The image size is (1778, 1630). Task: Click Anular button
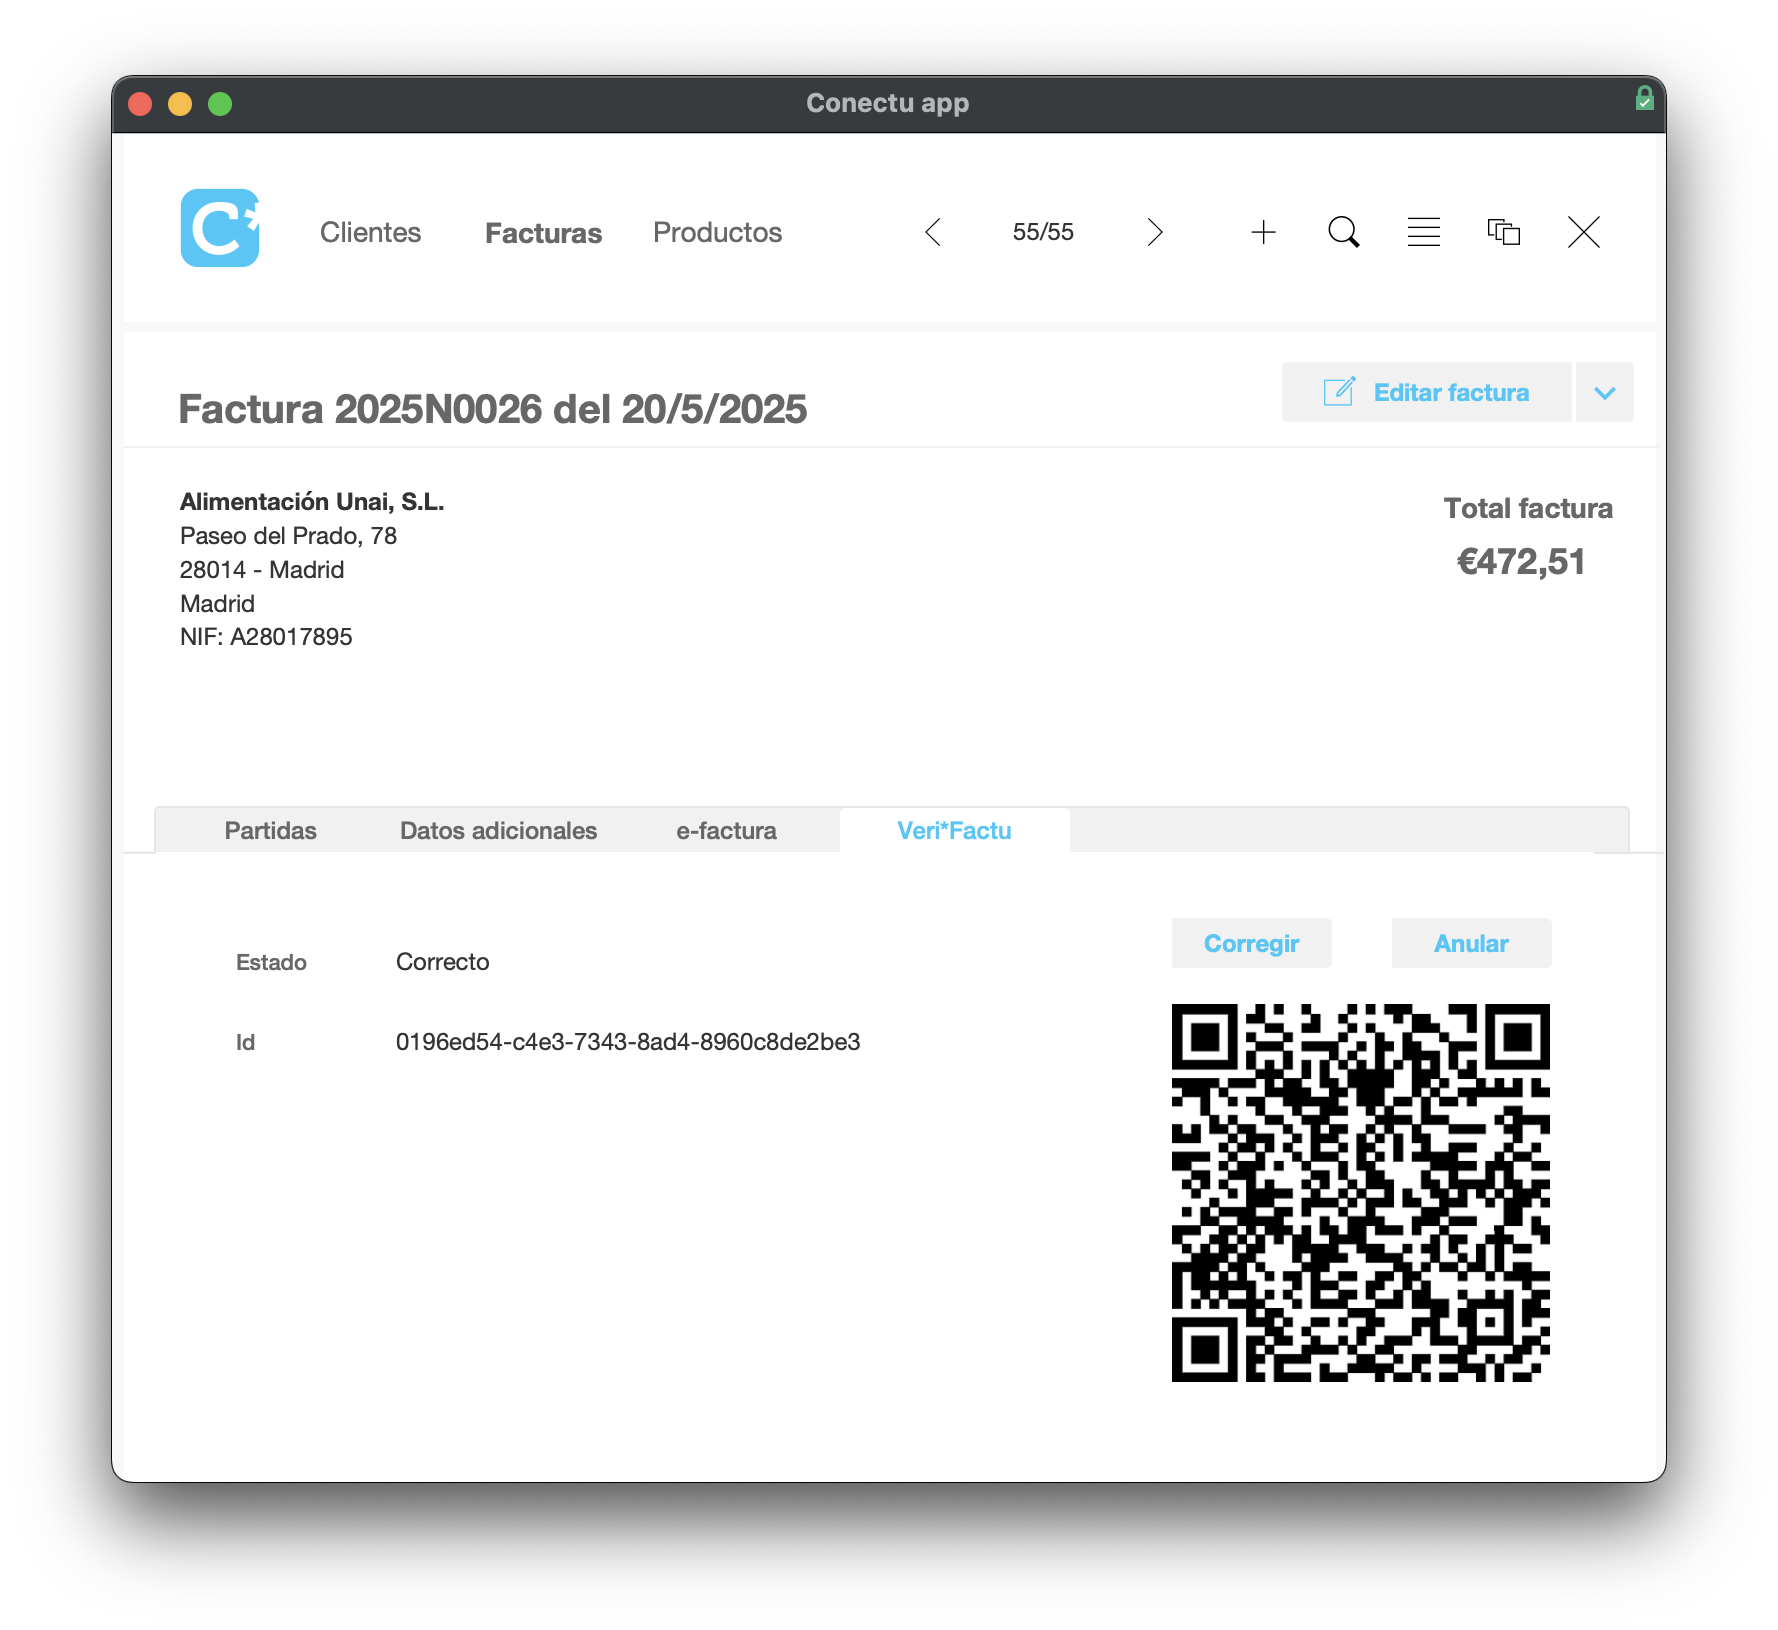1471,943
